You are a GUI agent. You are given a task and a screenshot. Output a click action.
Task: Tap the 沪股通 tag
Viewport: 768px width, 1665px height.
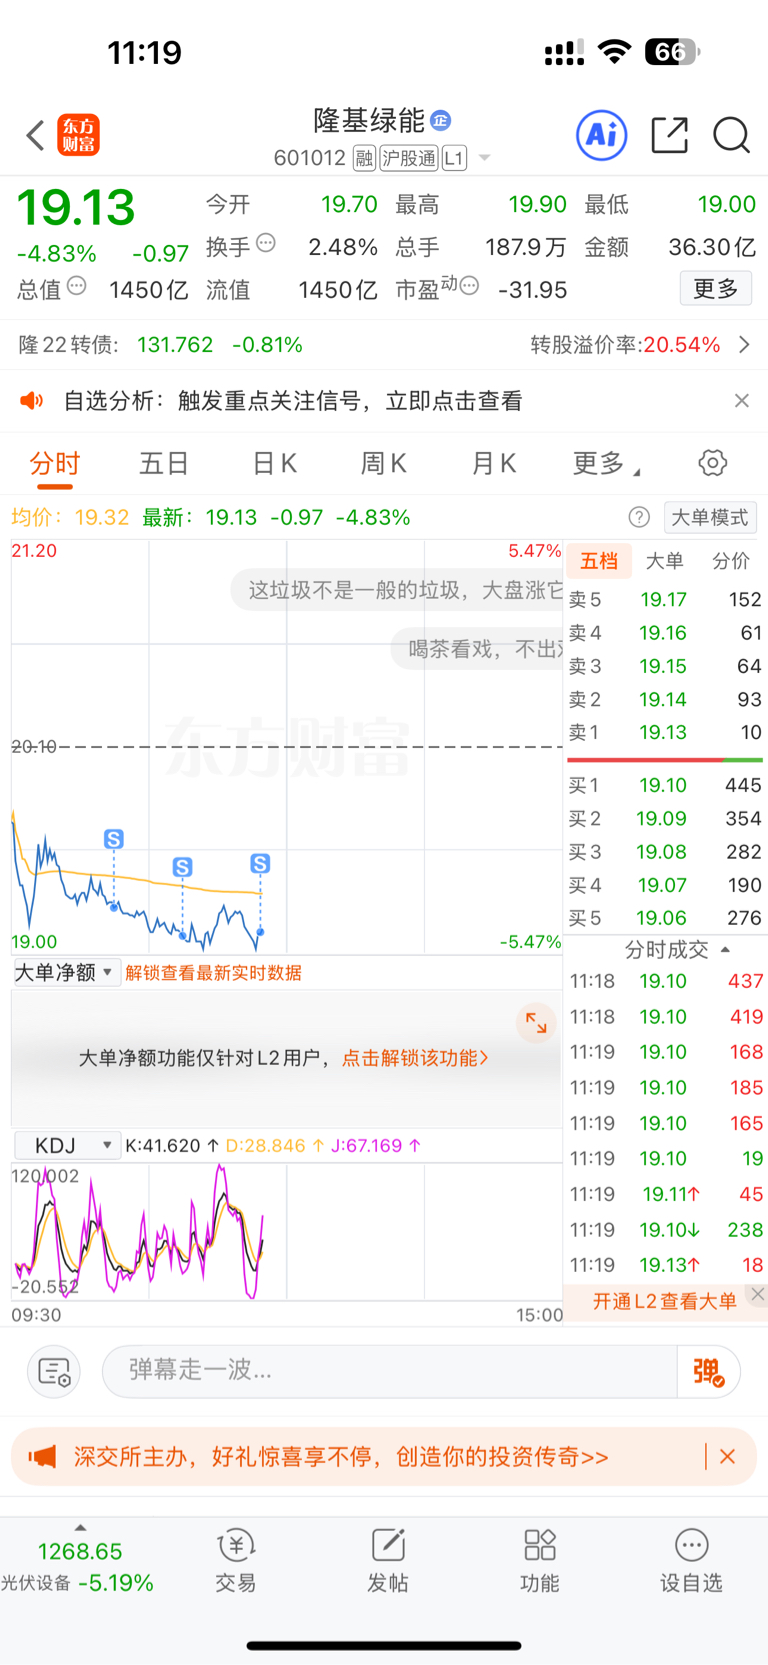[409, 158]
